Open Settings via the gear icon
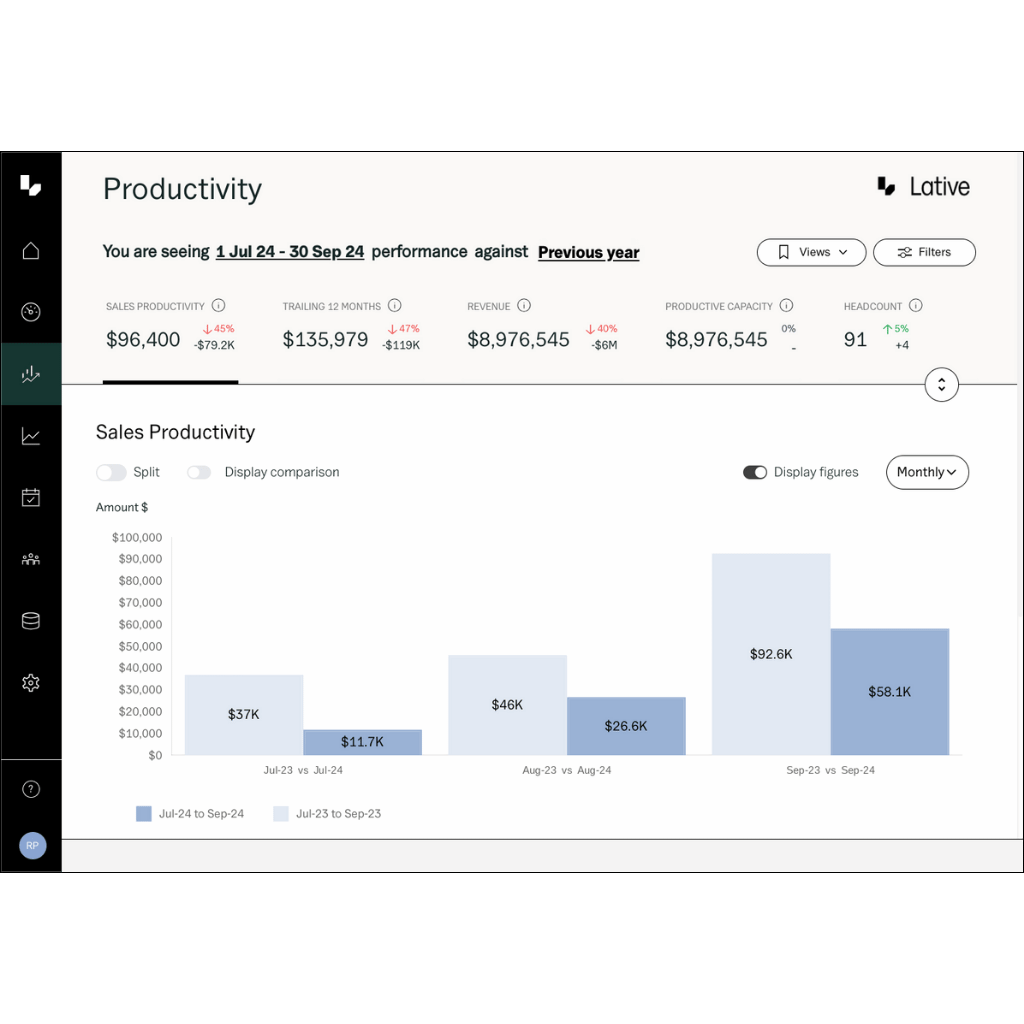The height and width of the screenshot is (1024, 1024). pyautogui.click(x=30, y=682)
